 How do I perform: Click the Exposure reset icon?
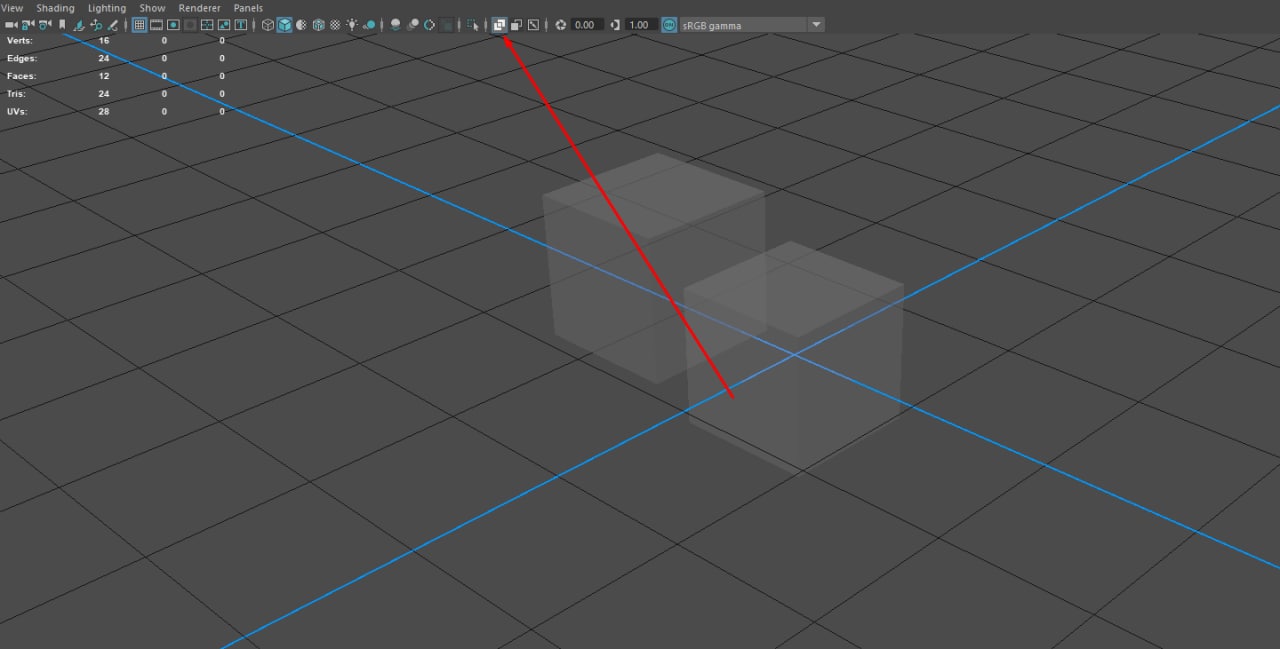point(561,25)
